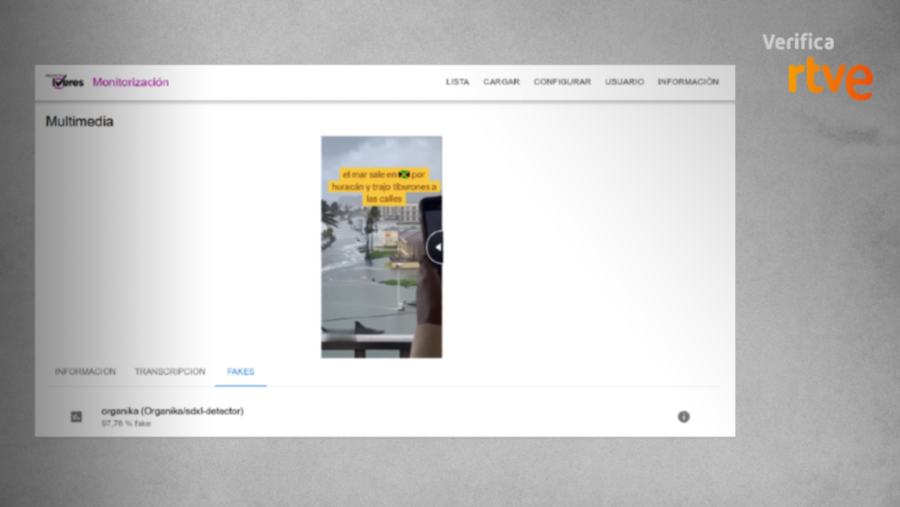The height and width of the screenshot is (507, 900).
Task: Click the orange rtve logo
Action: [829, 79]
